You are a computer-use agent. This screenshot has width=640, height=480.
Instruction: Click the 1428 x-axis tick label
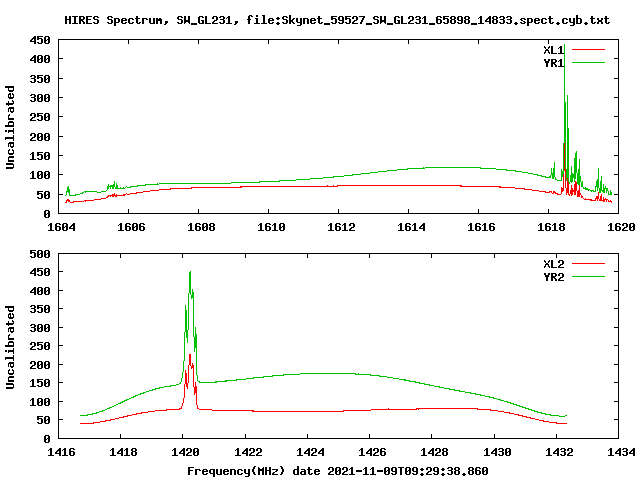coord(434,452)
